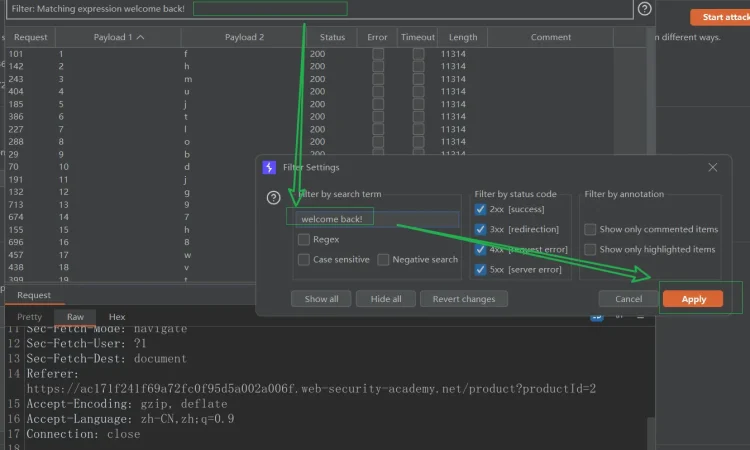Screen dimensions: 750x450
Task: Click the Burp lightning logo in dialog title
Action: click(x=269, y=168)
